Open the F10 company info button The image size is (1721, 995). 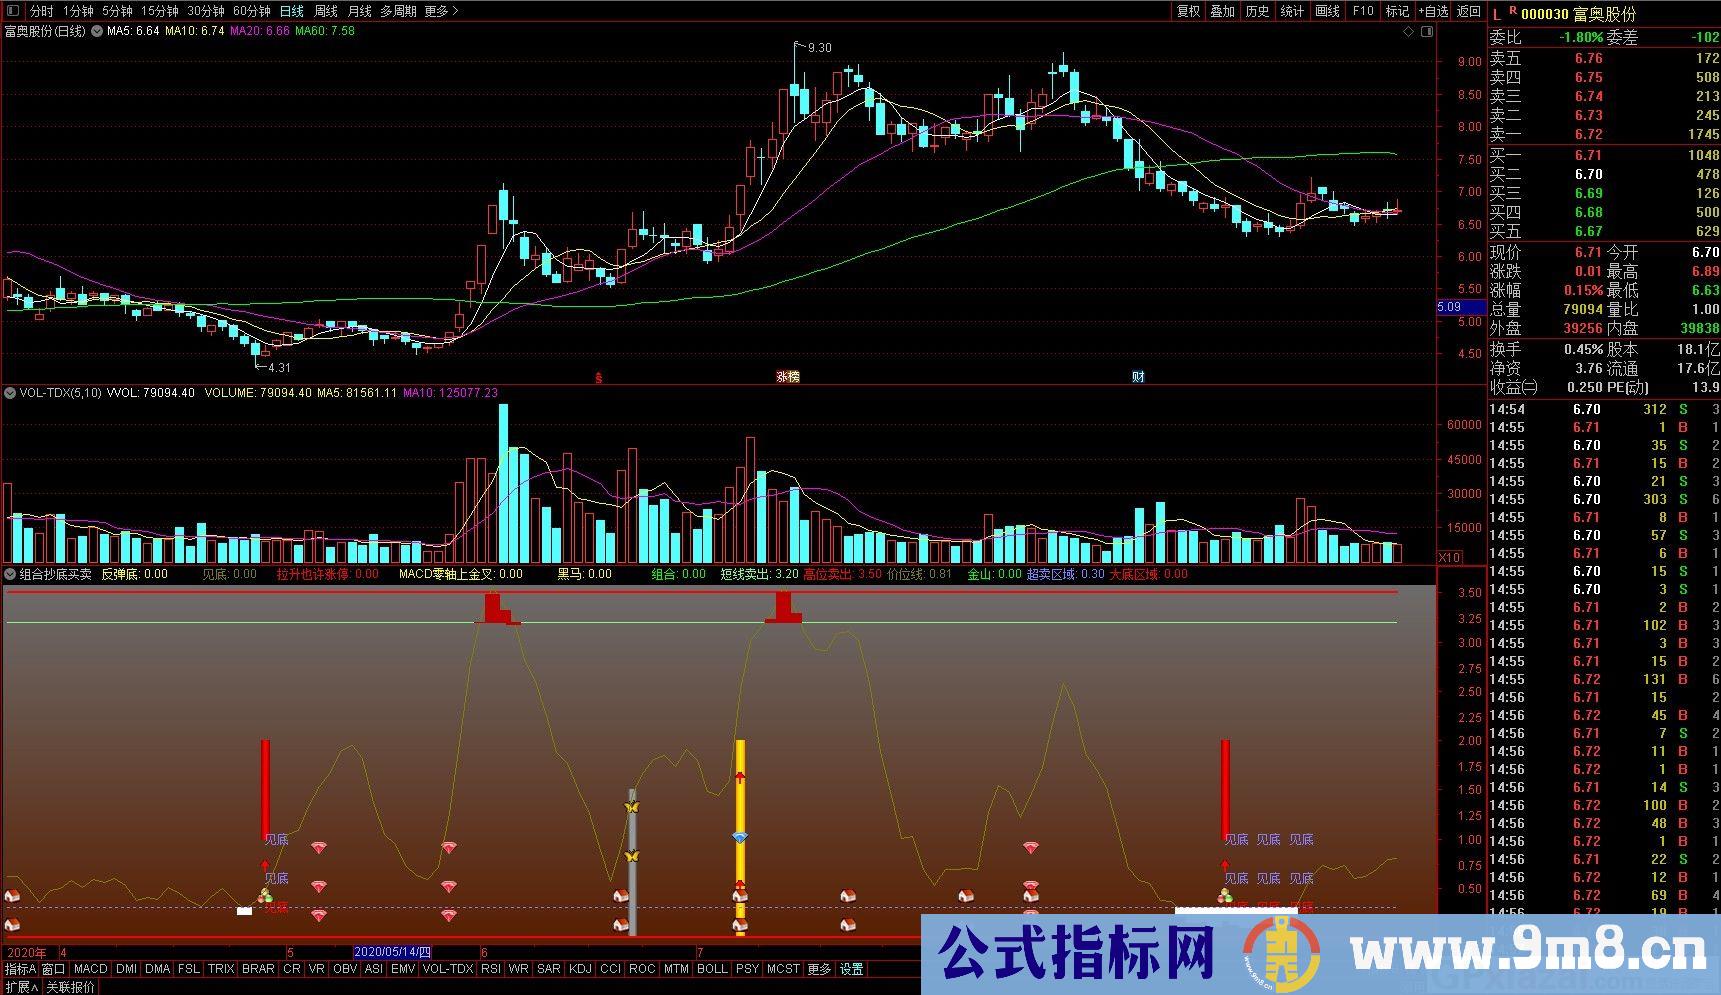point(1362,11)
